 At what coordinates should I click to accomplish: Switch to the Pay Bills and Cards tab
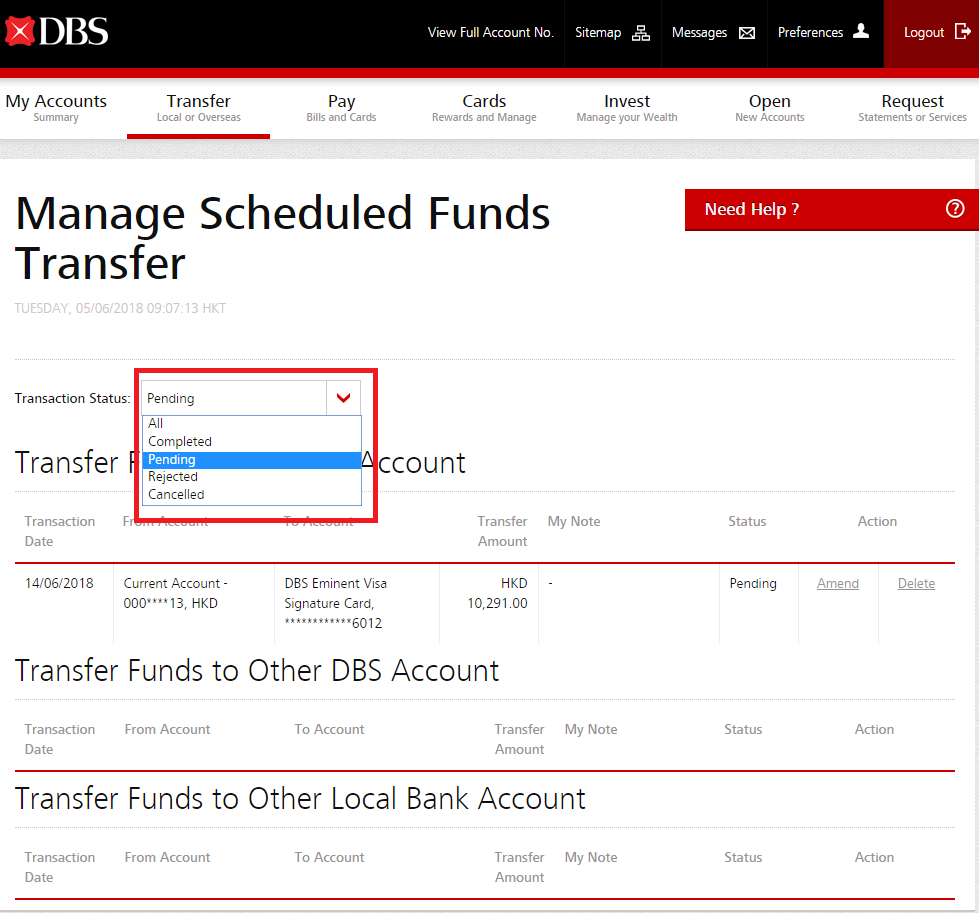coord(341,108)
